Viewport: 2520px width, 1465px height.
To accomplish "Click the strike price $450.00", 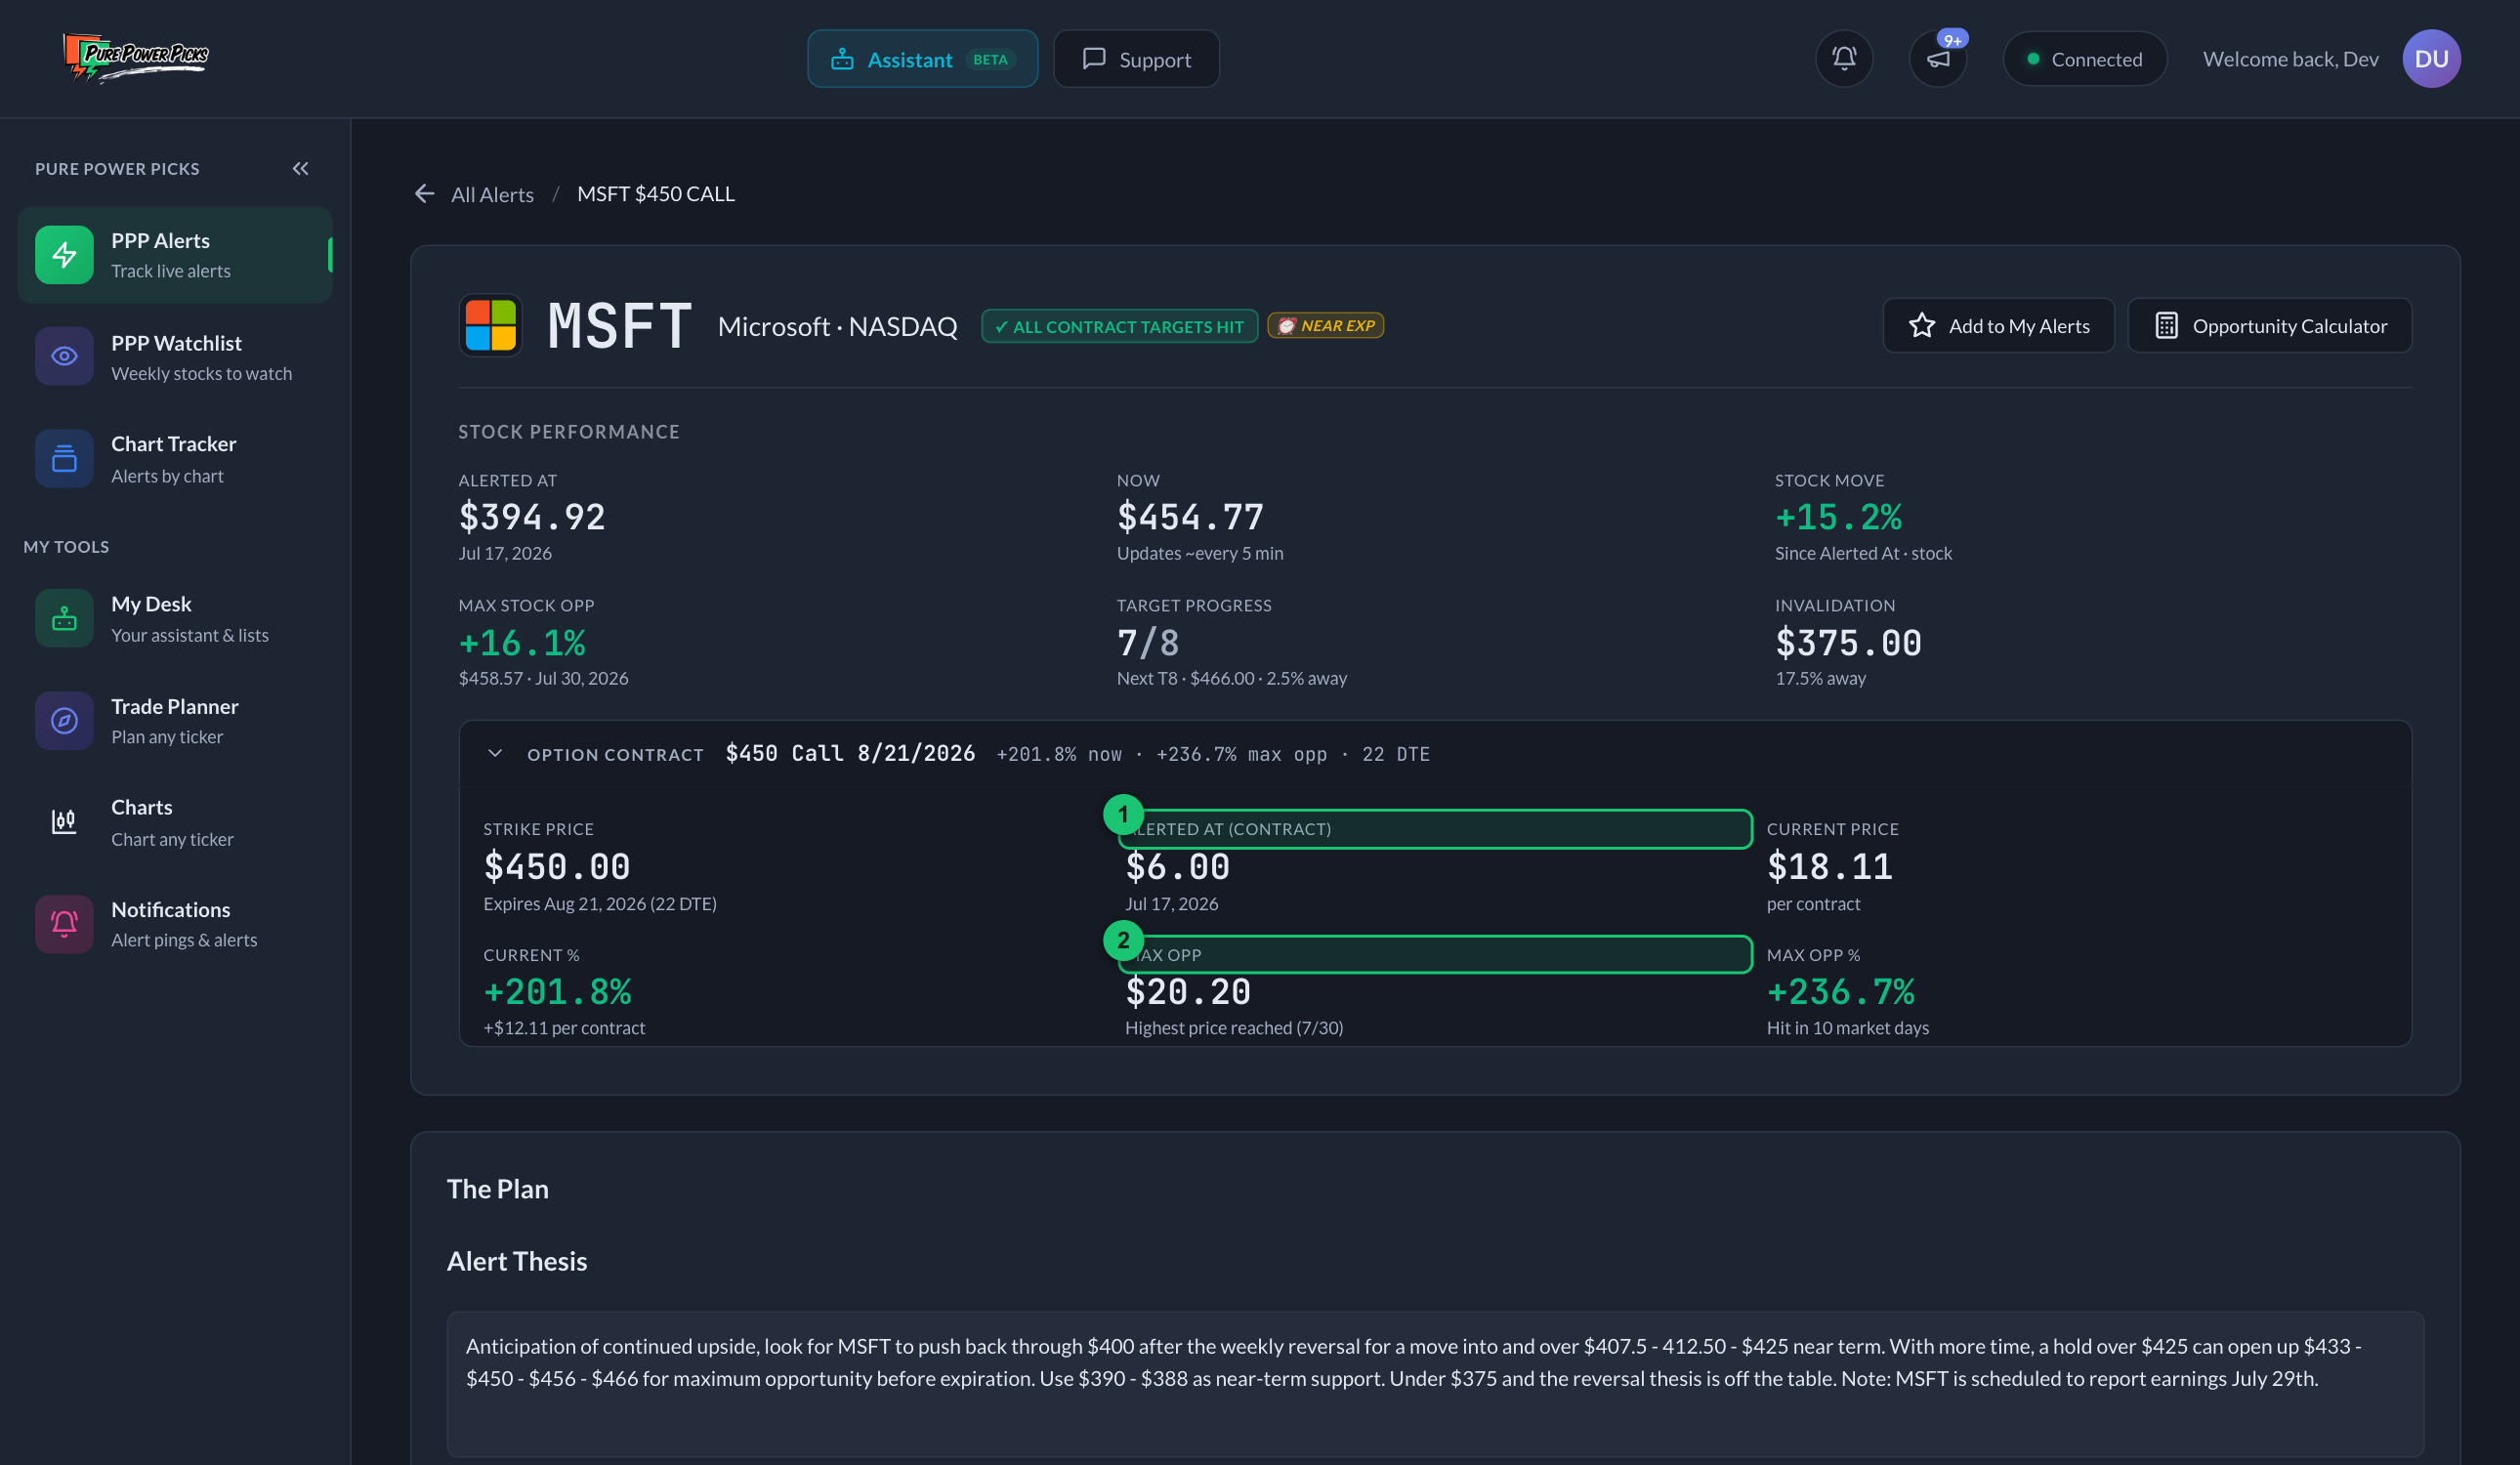I will click(557, 866).
